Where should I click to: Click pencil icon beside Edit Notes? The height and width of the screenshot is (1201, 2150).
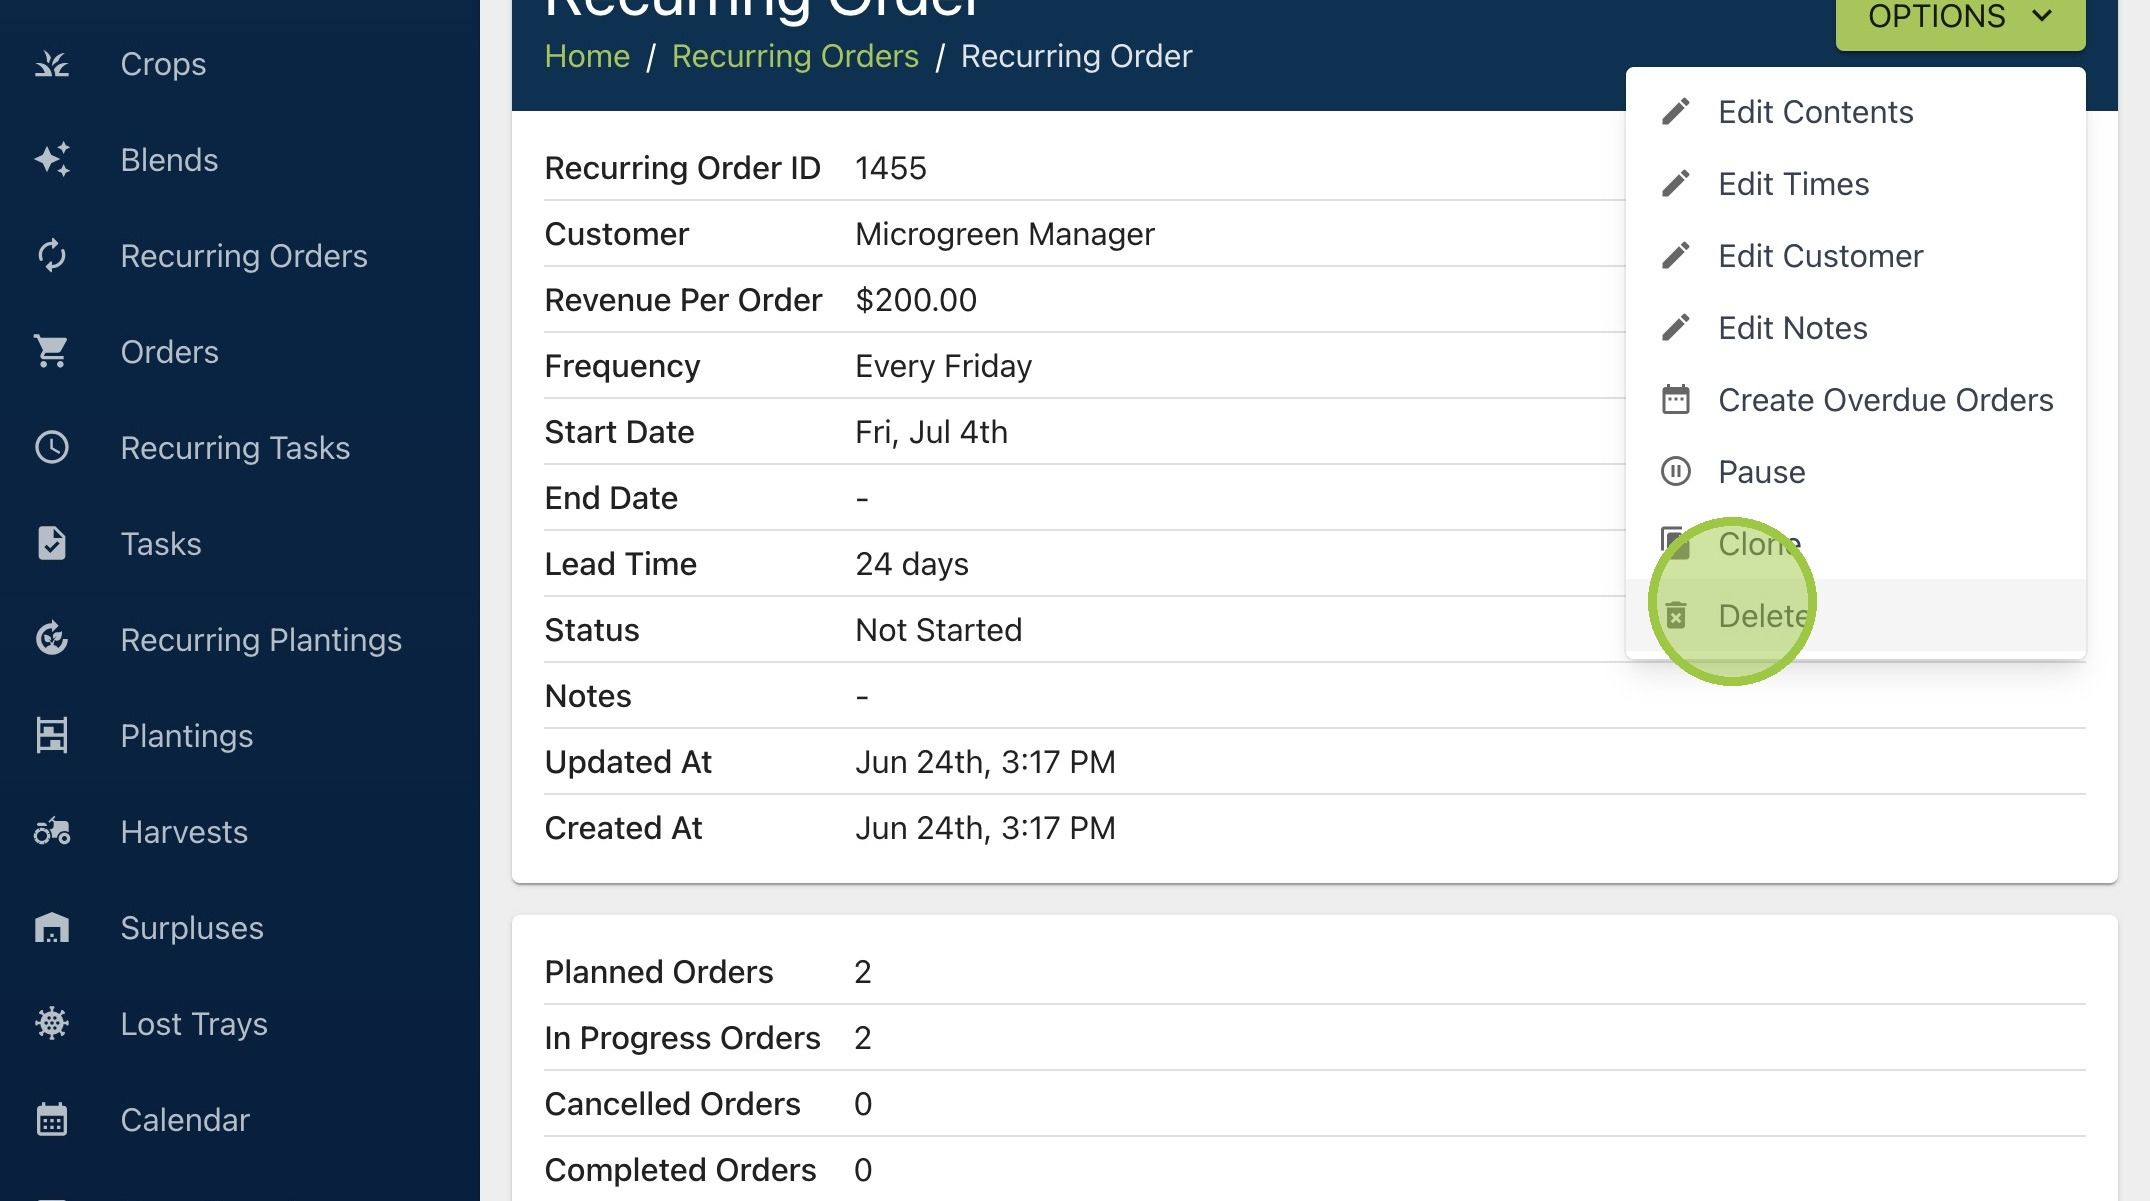coord(1676,328)
